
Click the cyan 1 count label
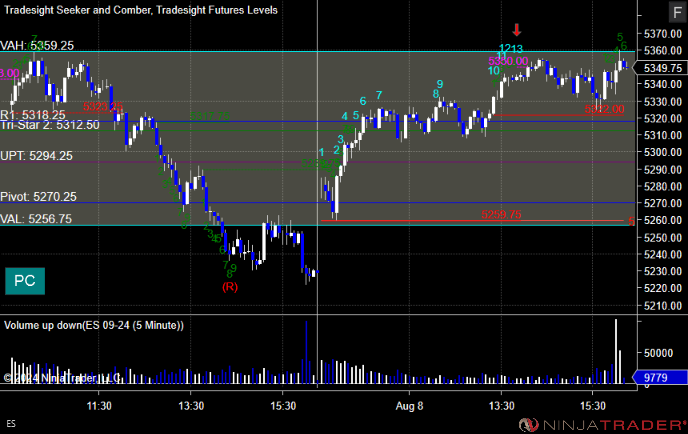[x=322, y=152]
